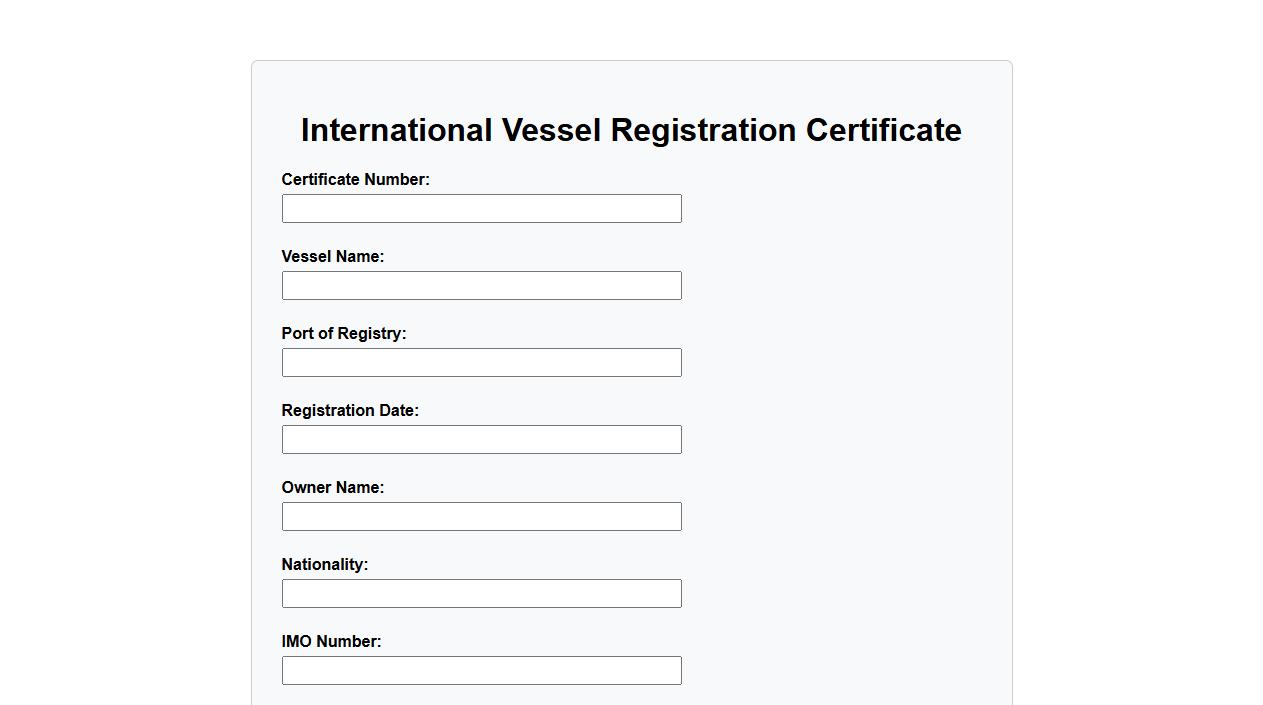Image resolution: width=1263 pixels, height=705 pixels.
Task: Click the Nationality text field
Action: pyautogui.click(x=481, y=594)
